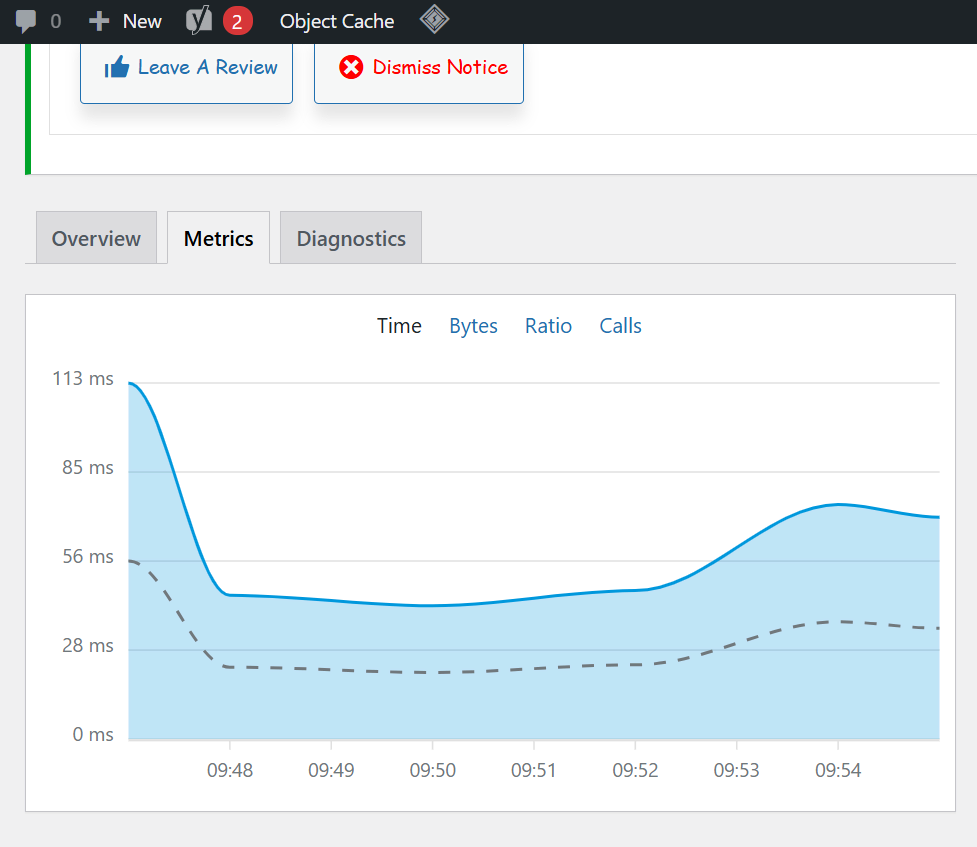Open the diamond-shaped plugin icon in admin bar
977x847 pixels.
click(x=434, y=19)
